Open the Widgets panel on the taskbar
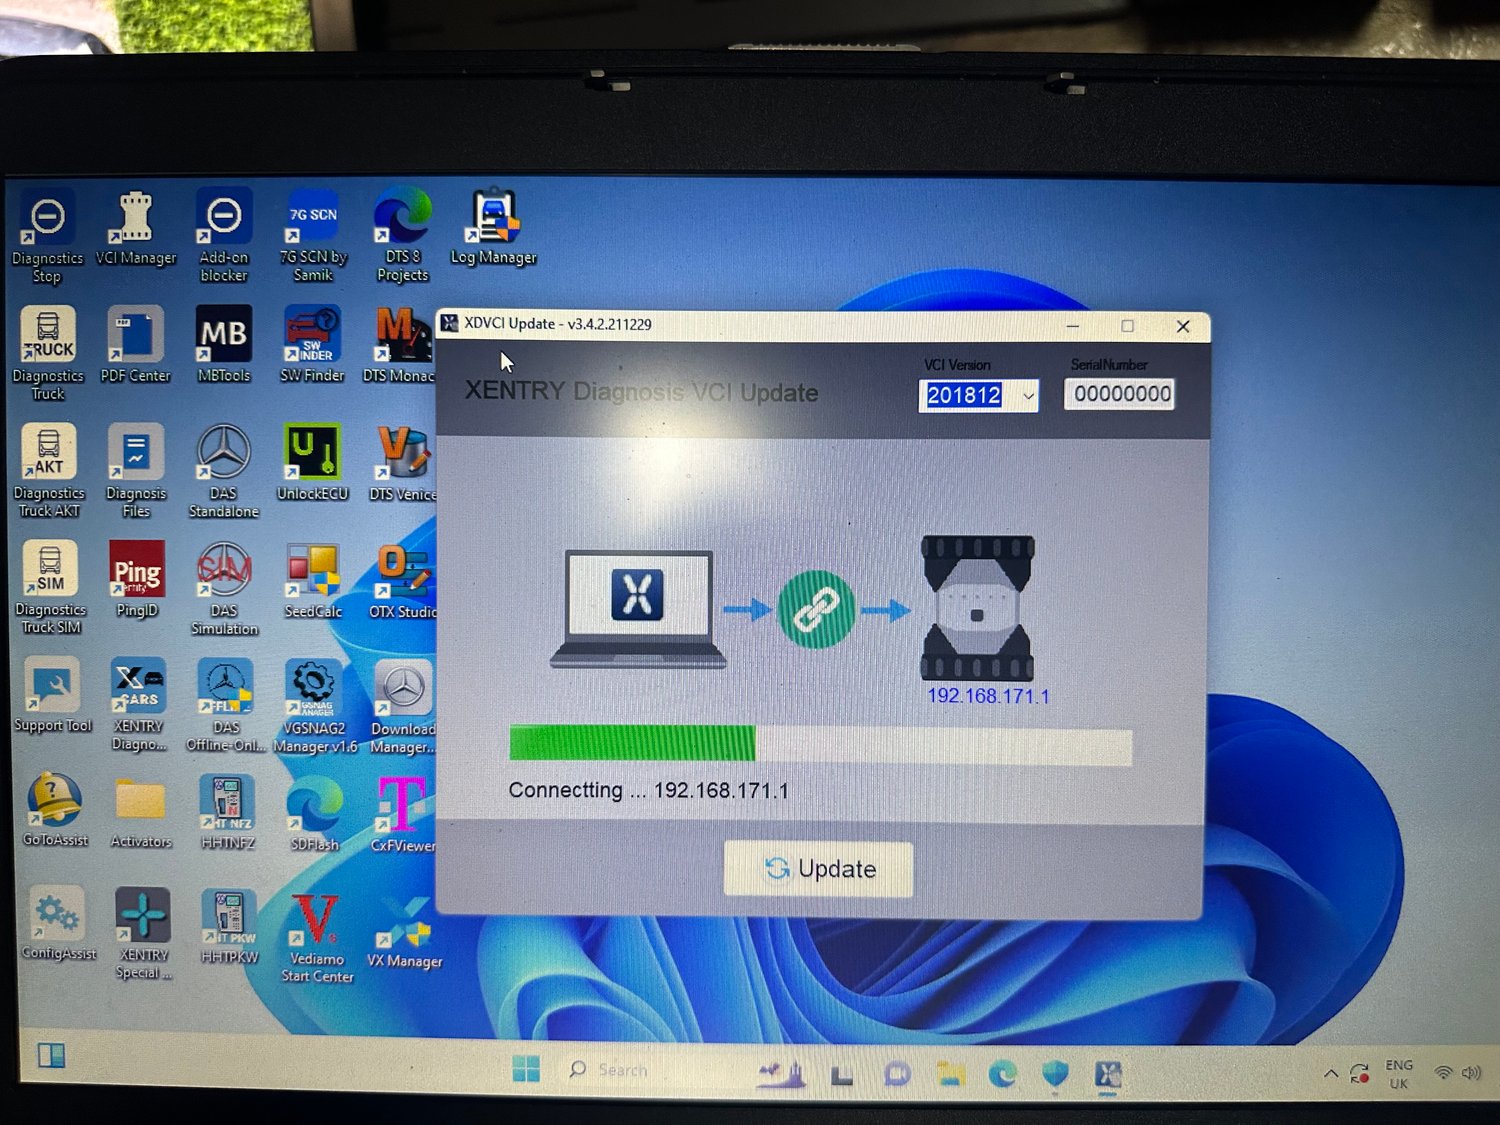The width and height of the screenshot is (1500, 1125). pyautogui.click(x=51, y=1056)
